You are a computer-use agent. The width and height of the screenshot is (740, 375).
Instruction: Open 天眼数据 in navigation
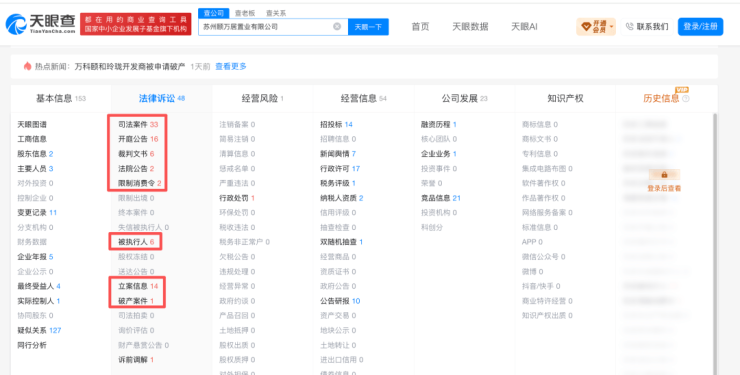[x=470, y=27]
